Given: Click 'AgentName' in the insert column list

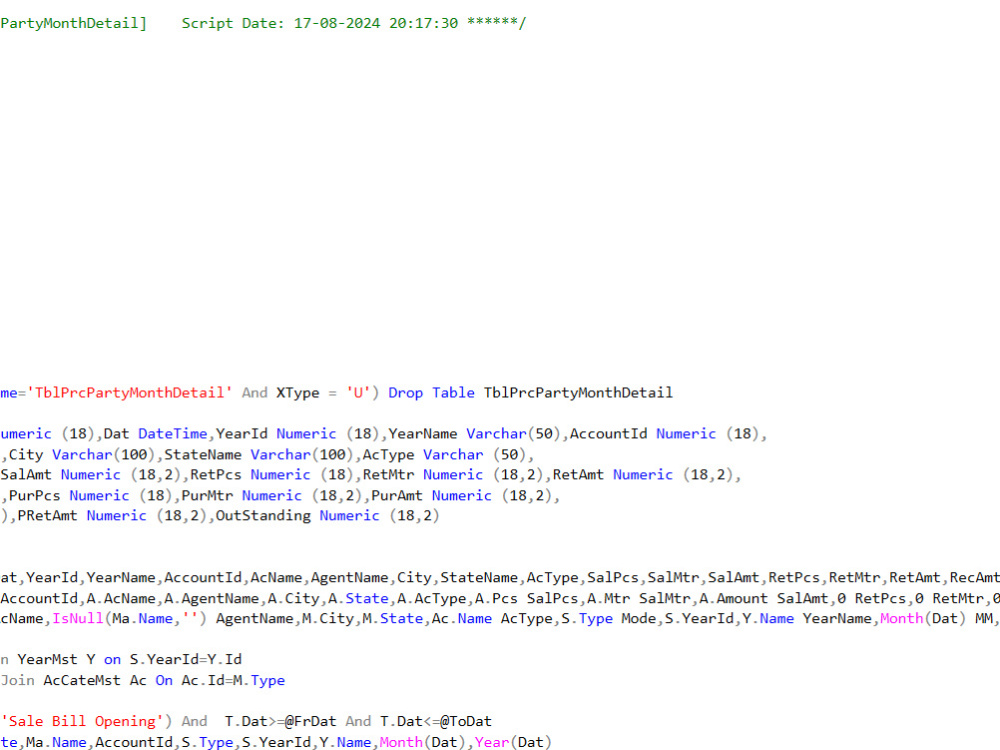Looking at the screenshot, I should [x=349, y=578].
